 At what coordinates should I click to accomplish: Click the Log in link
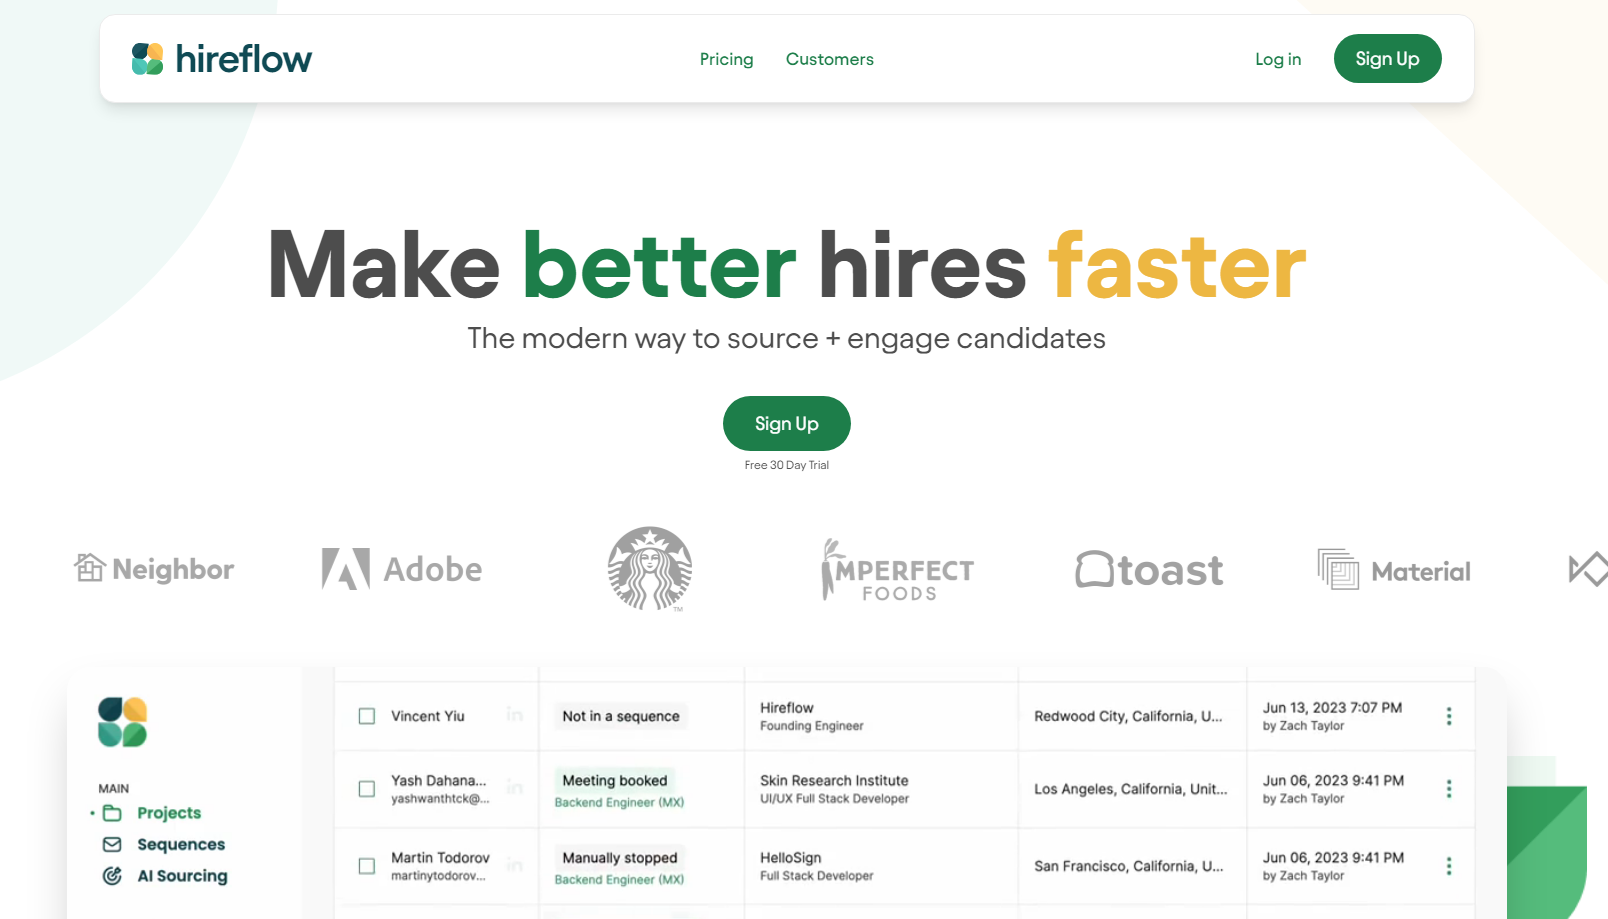(1278, 59)
